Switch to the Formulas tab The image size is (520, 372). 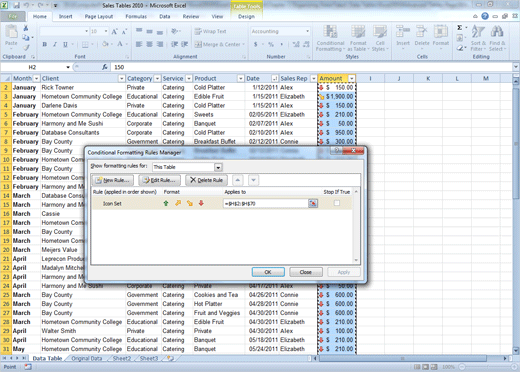pyautogui.click(x=136, y=16)
